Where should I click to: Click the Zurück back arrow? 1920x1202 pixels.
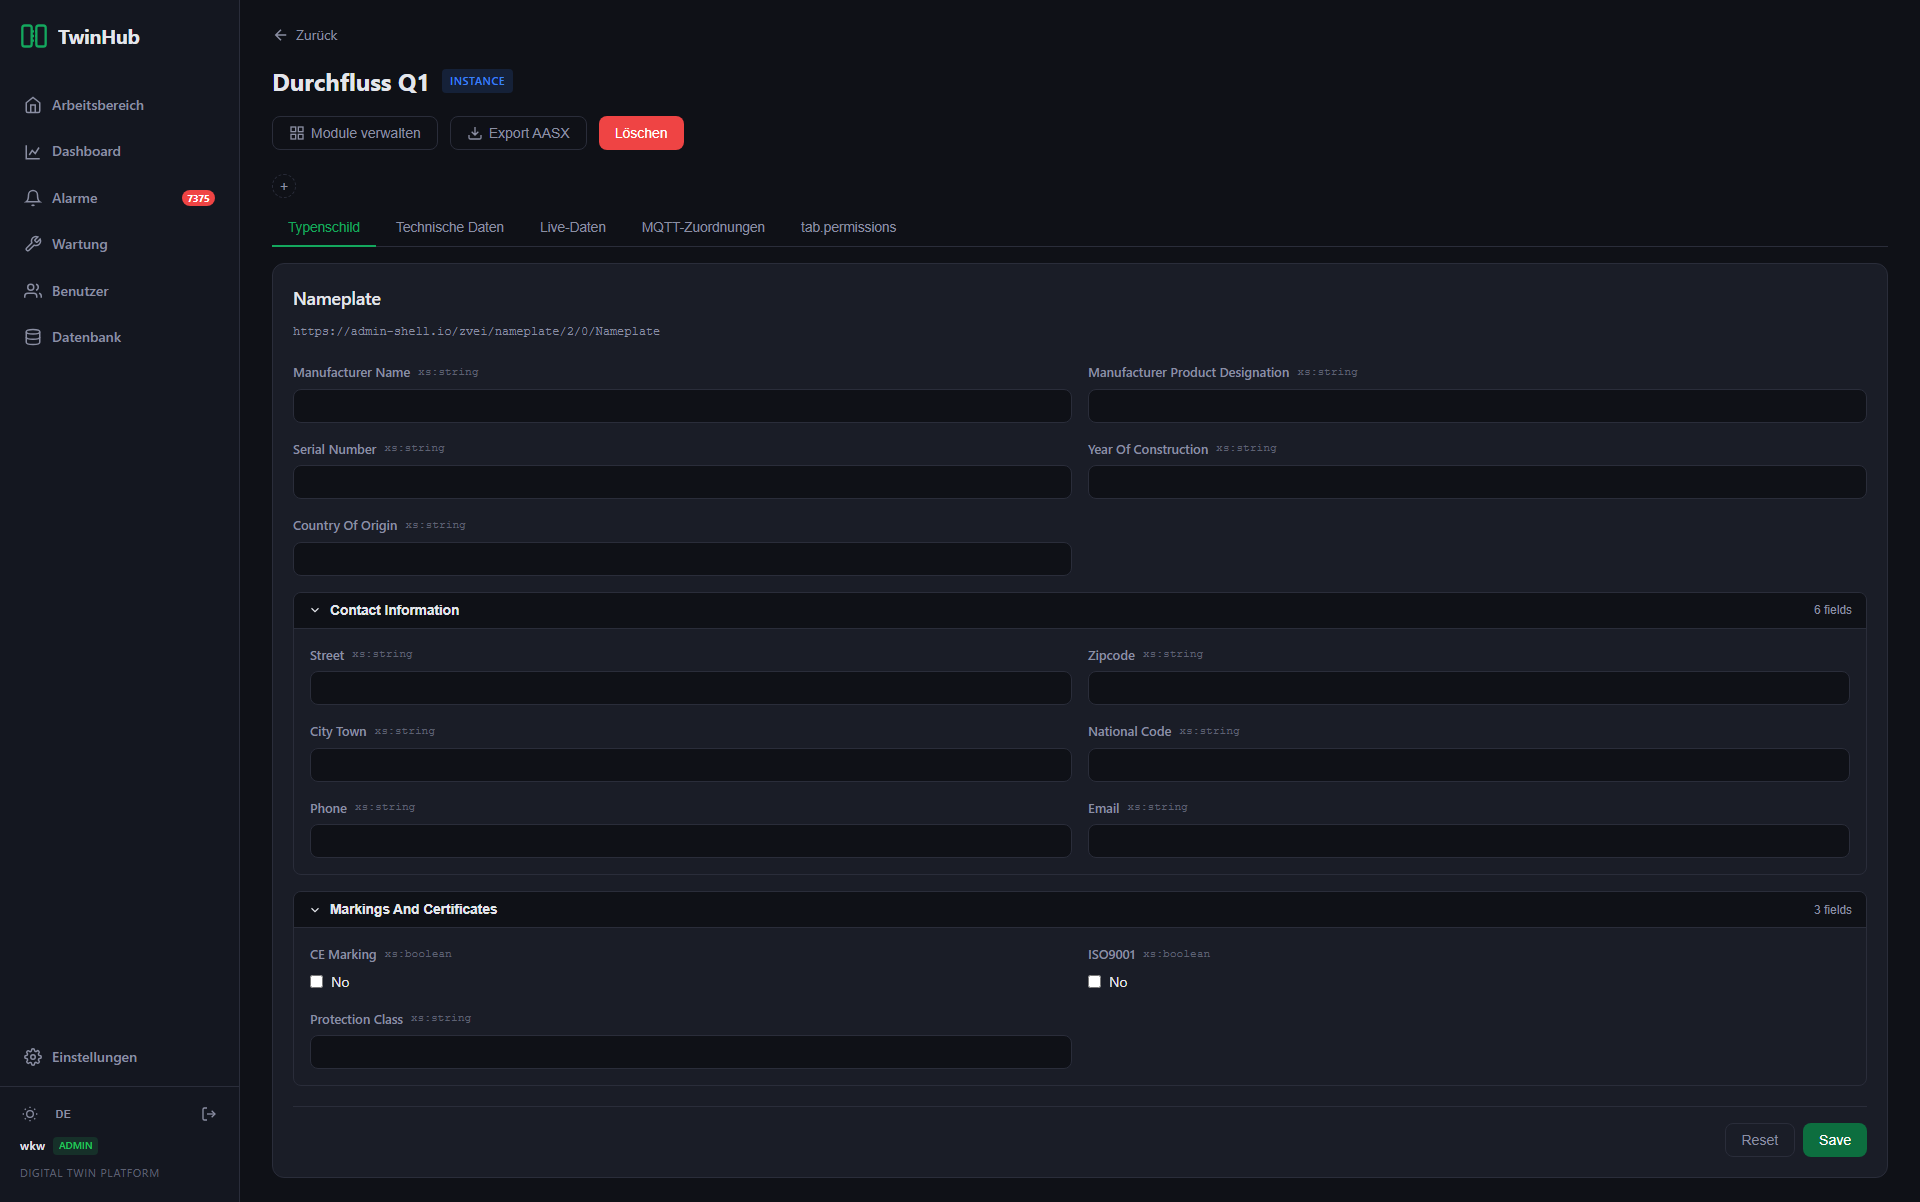click(281, 35)
